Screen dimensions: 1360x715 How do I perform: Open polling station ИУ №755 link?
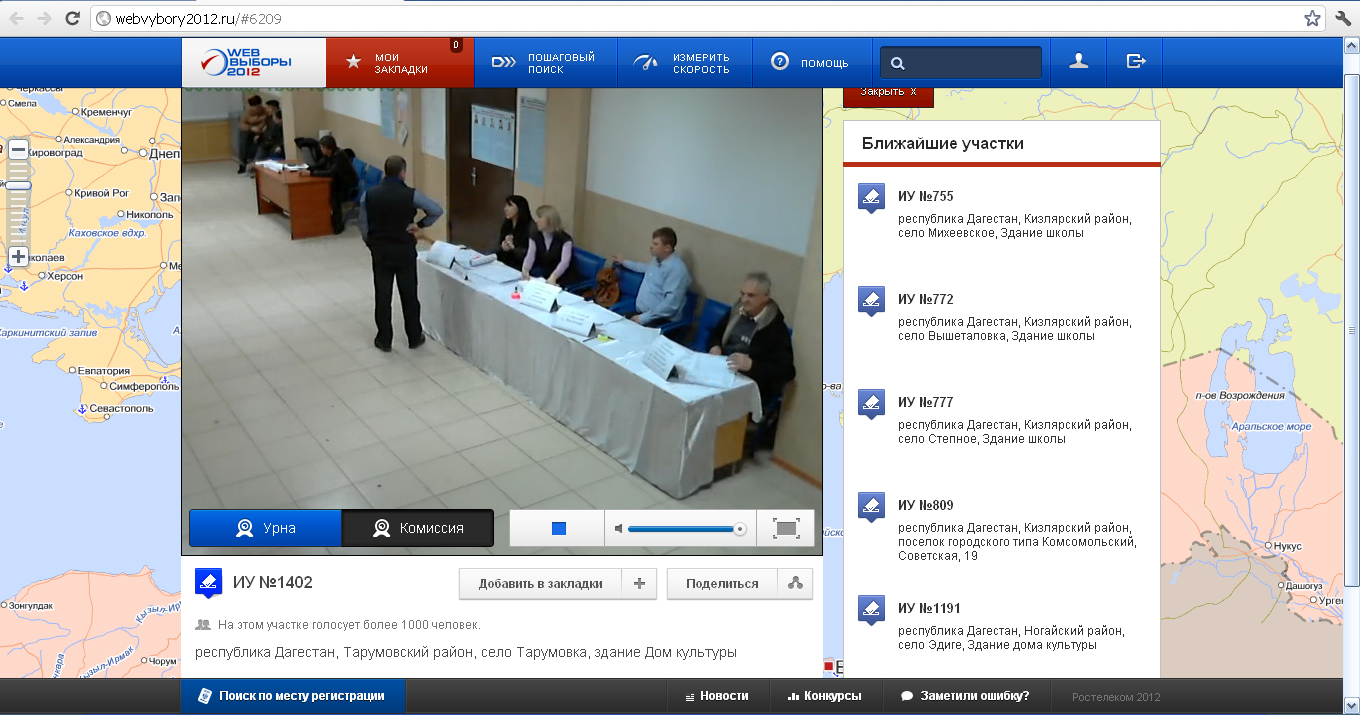pos(925,197)
